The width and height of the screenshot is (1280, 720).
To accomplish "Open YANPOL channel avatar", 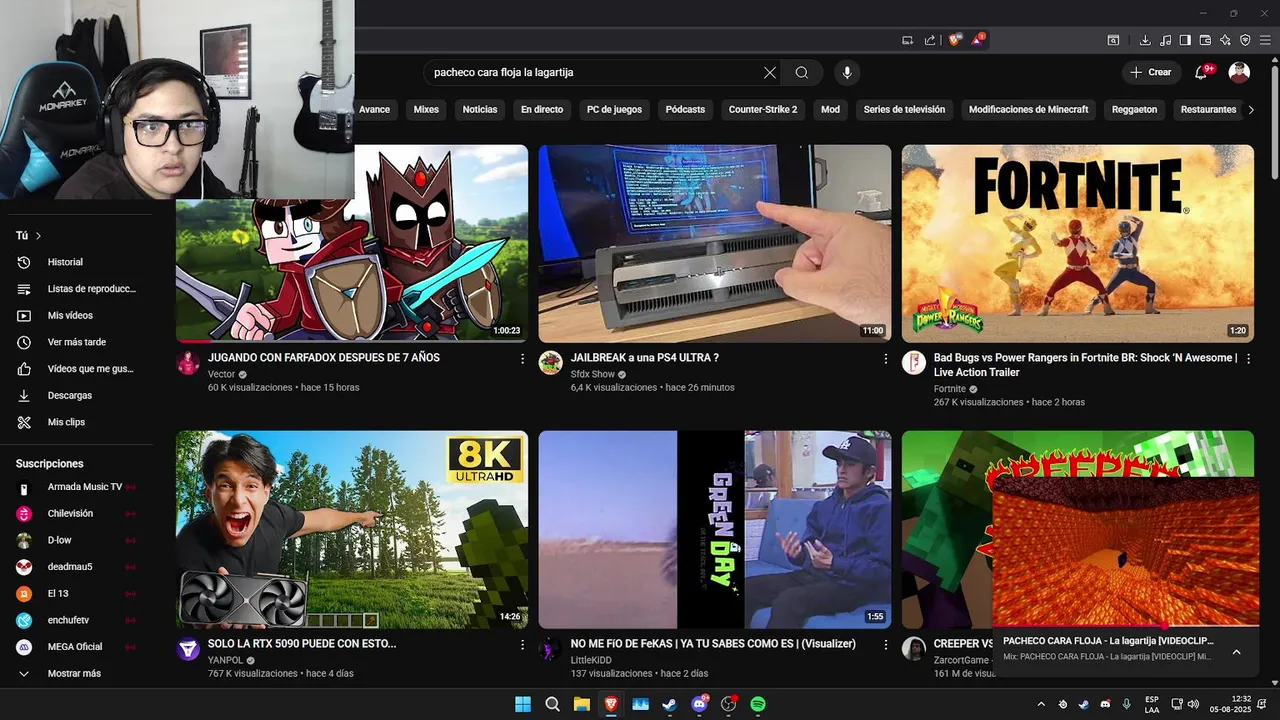I will tap(188, 649).
